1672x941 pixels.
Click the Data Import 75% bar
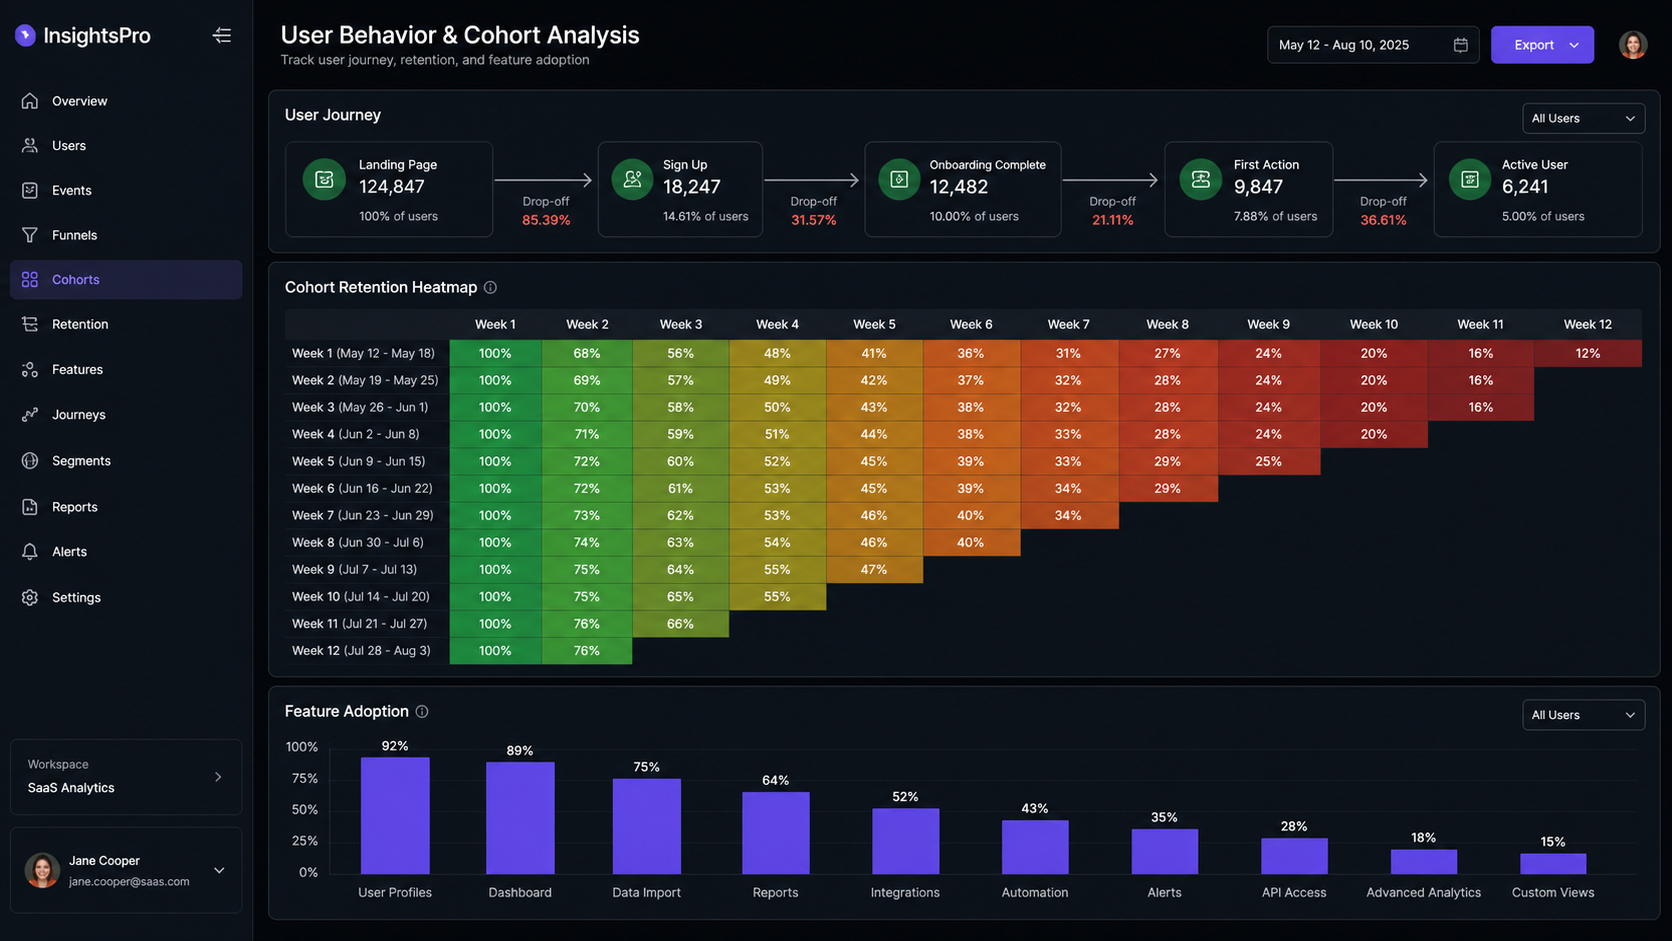point(647,826)
